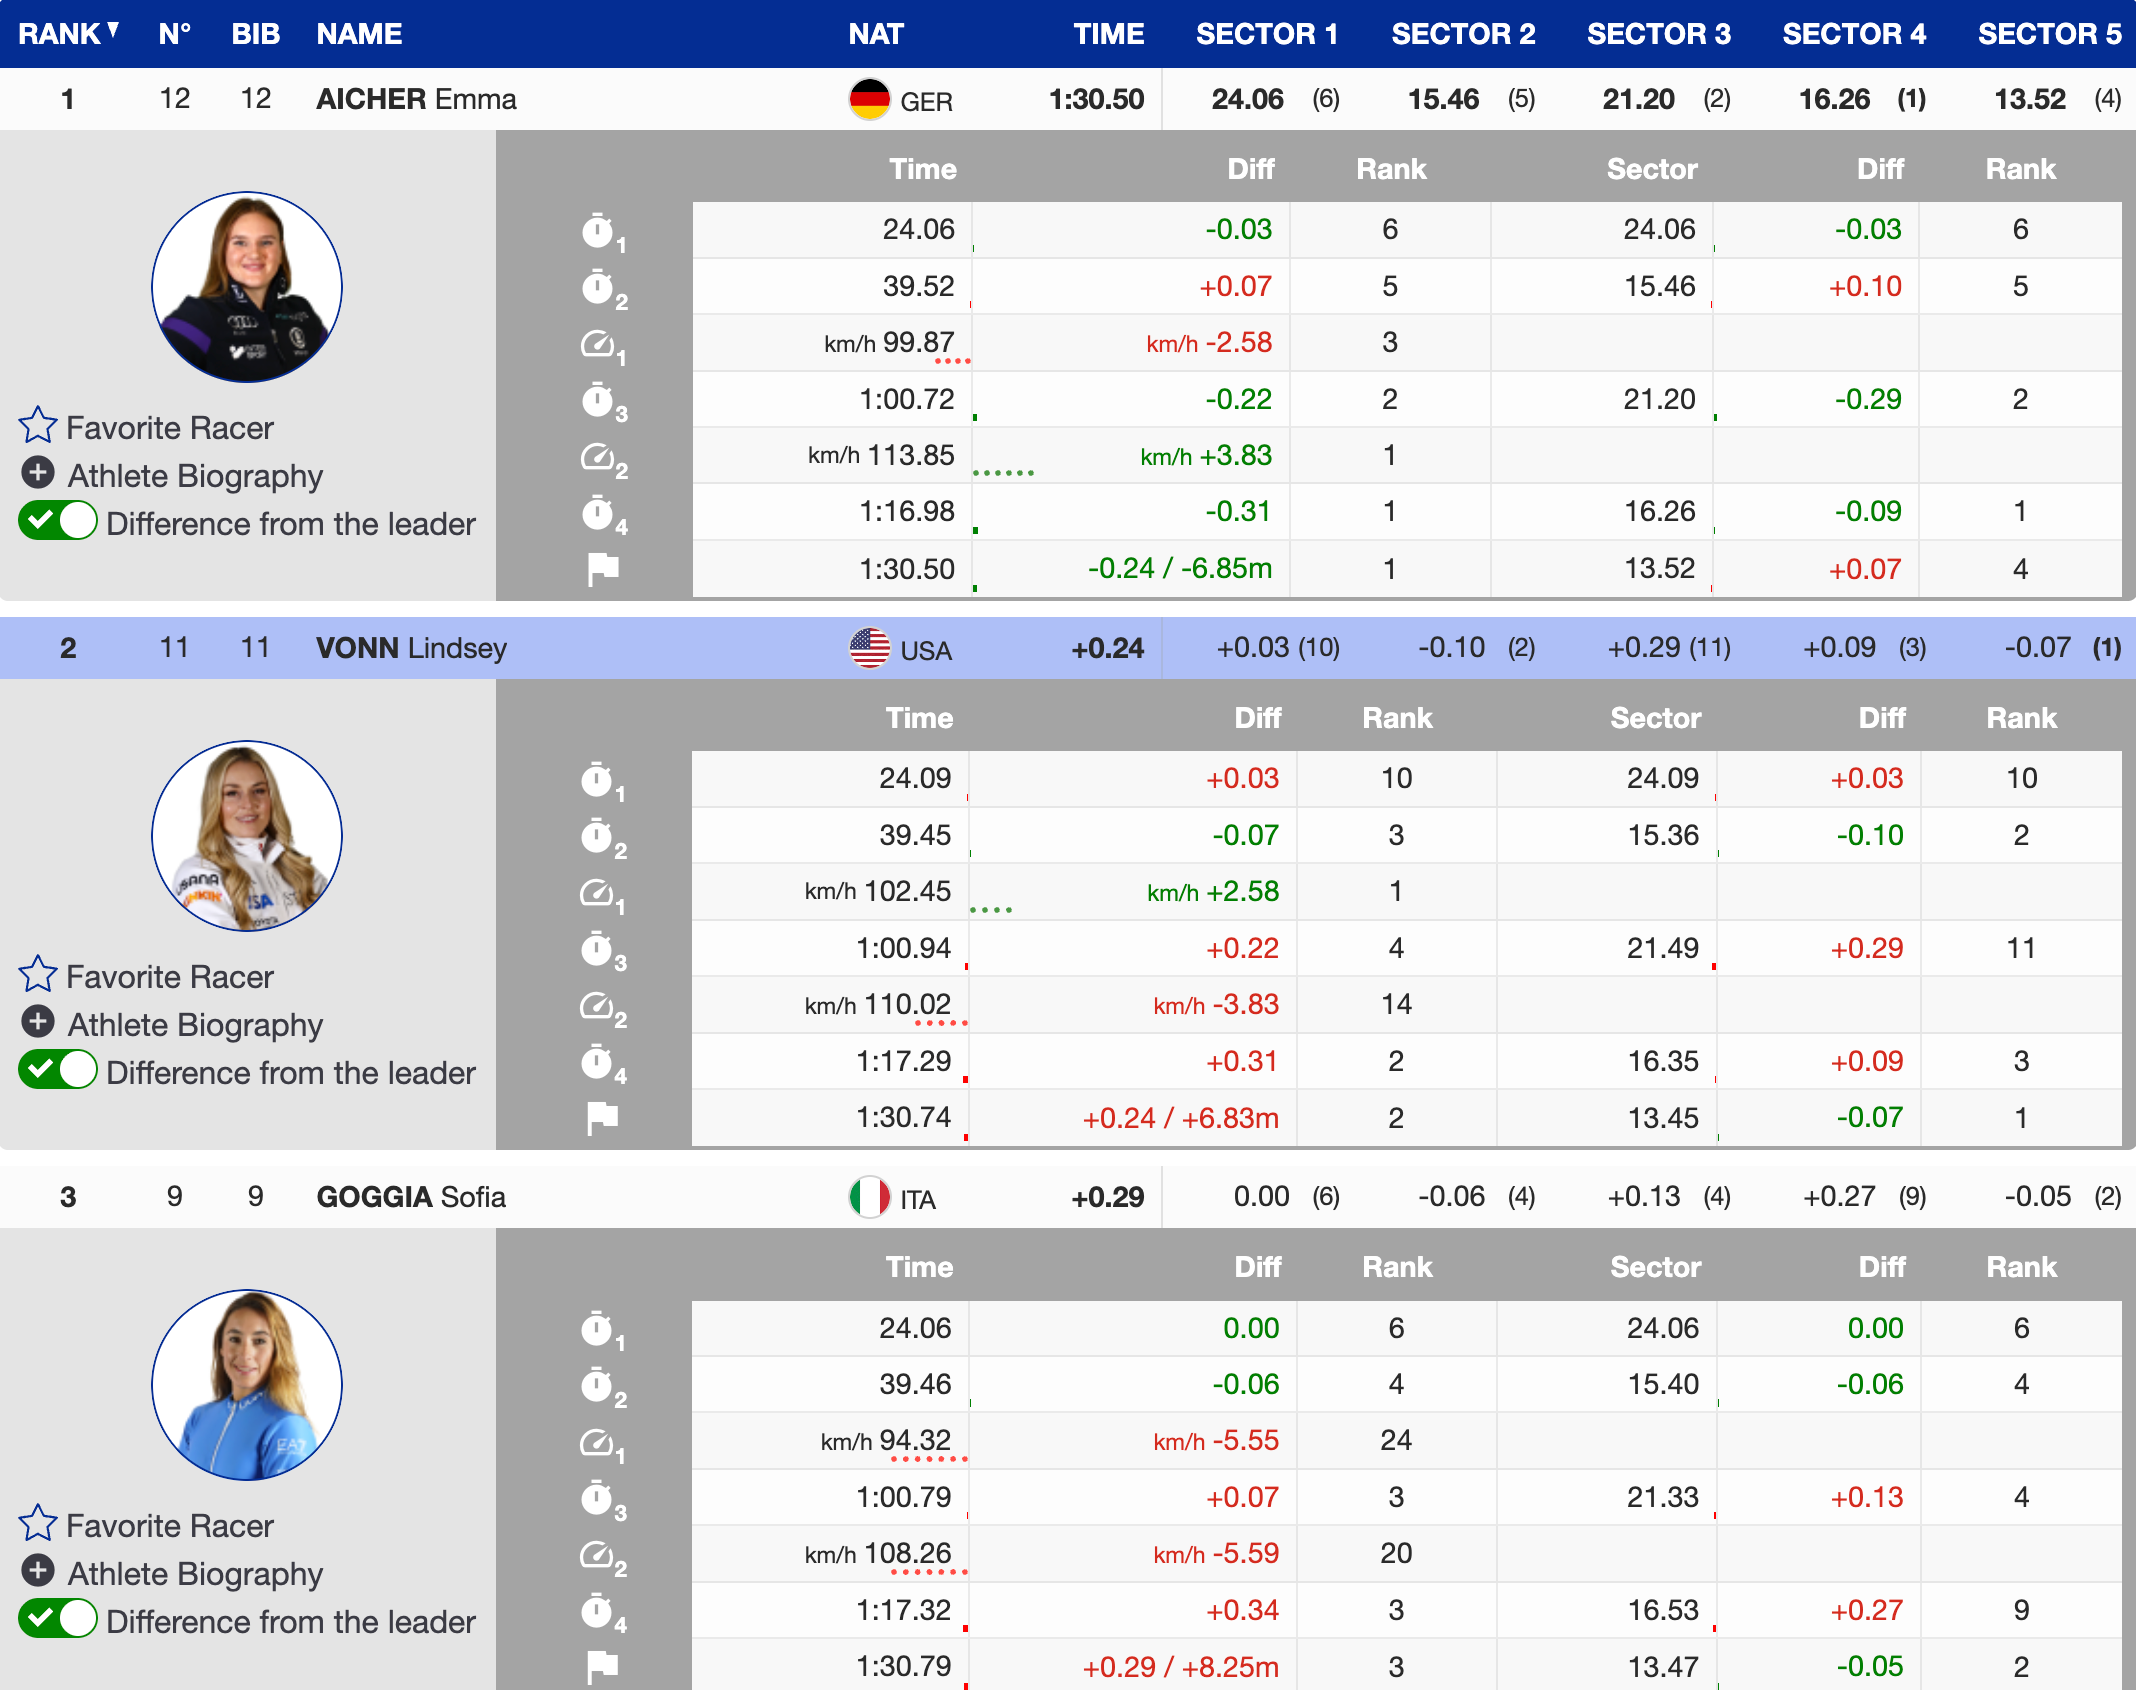Click Emma Aicher's profile photo
2136x1690 pixels.
pos(247,287)
